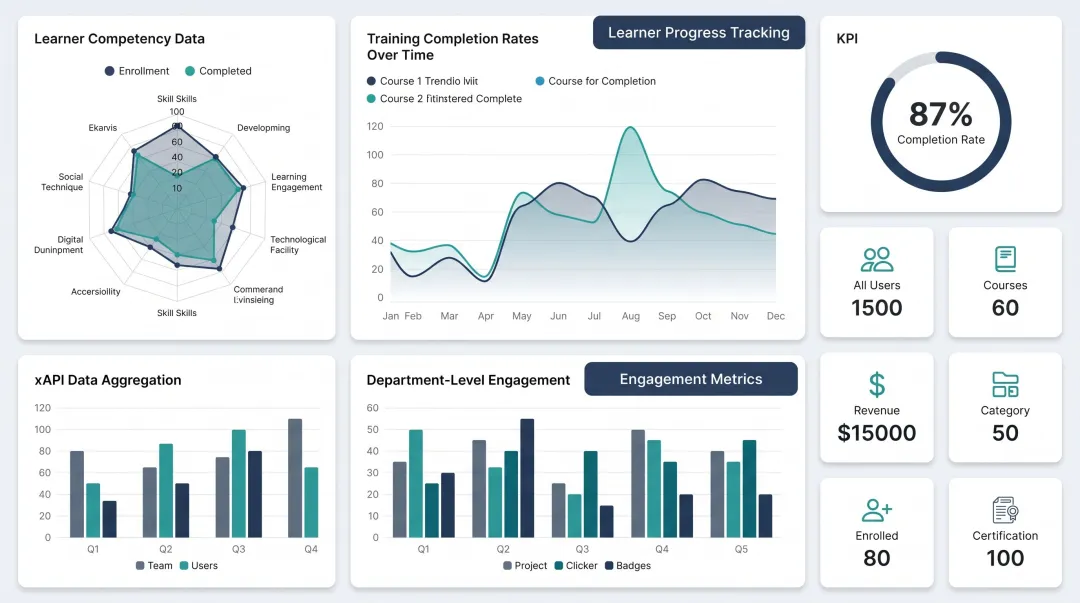Toggle the Project legend swatch
The height and width of the screenshot is (603, 1080).
click(x=508, y=566)
